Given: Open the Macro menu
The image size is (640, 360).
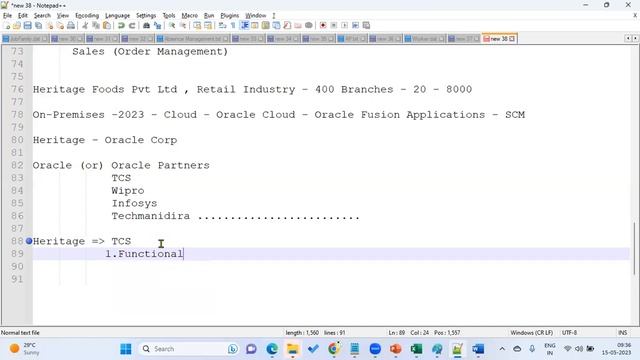Looking at the screenshot, I should 189,16.
